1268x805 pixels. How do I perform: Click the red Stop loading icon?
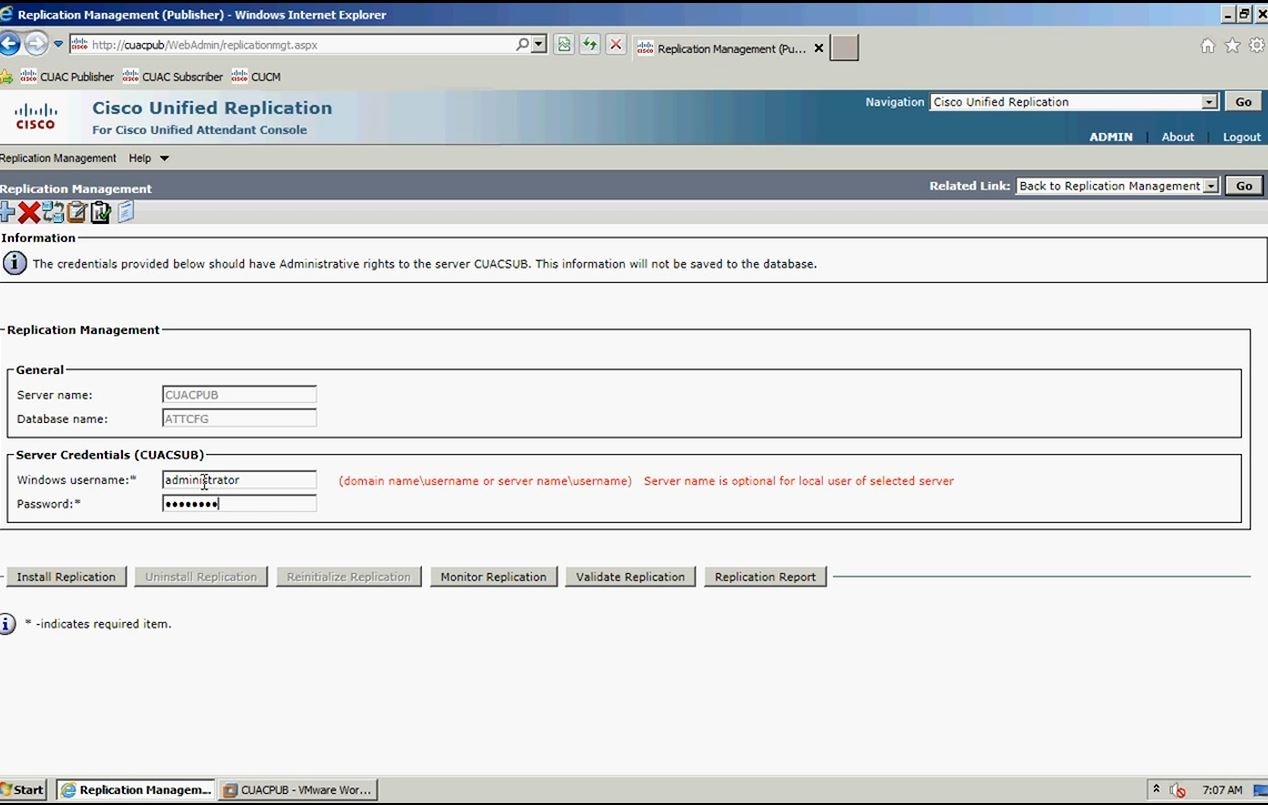pyautogui.click(x=616, y=45)
